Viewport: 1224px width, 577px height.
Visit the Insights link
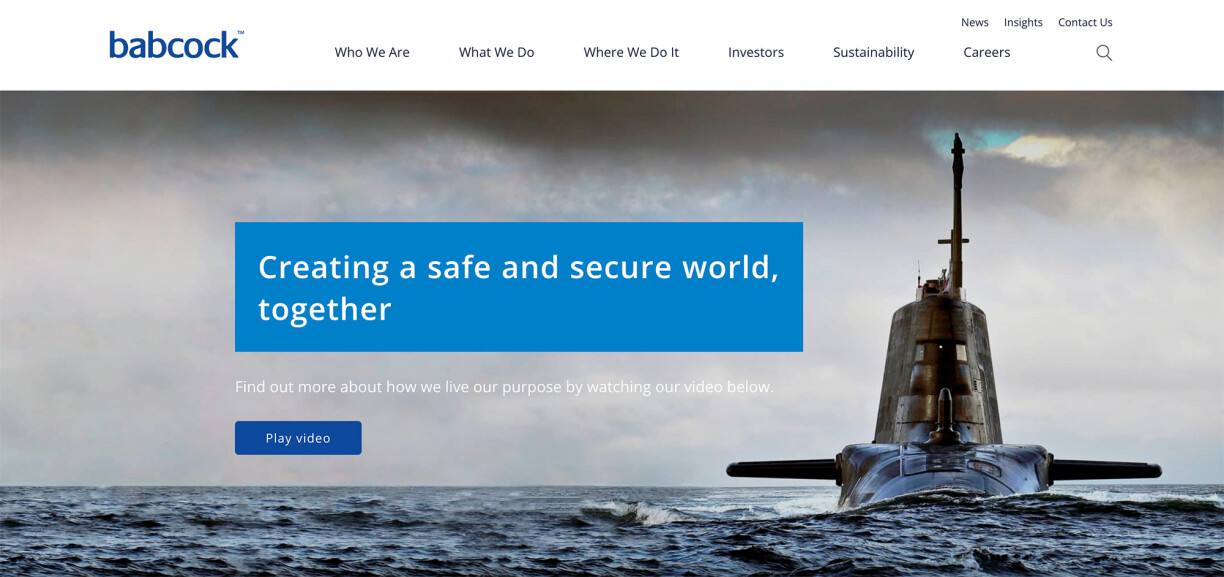(x=1023, y=22)
